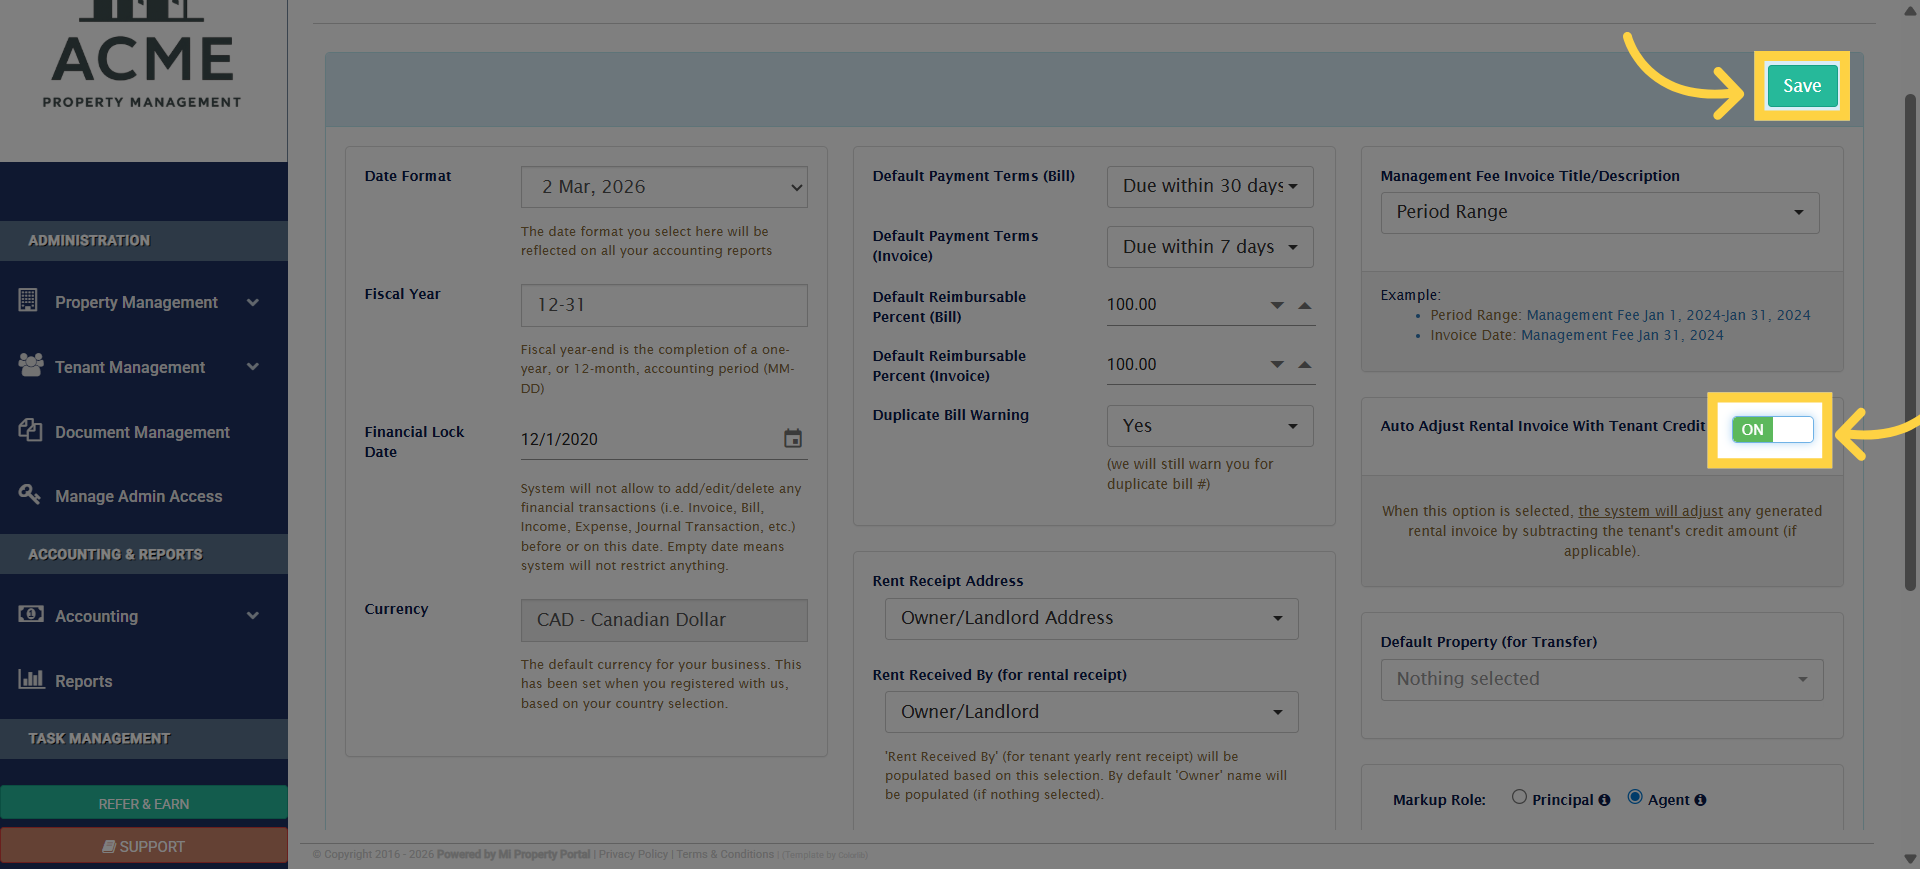
Task: Click the Currency field CAD - Canadian Dollar
Action: pyautogui.click(x=664, y=620)
